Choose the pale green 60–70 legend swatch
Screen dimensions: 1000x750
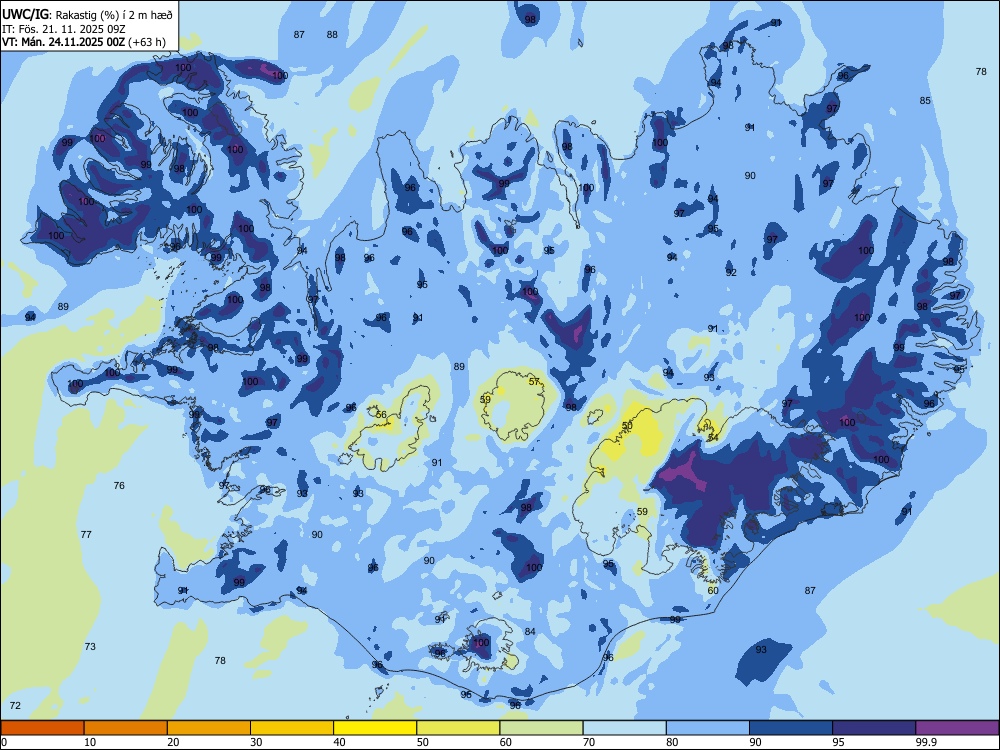point(541,728)
